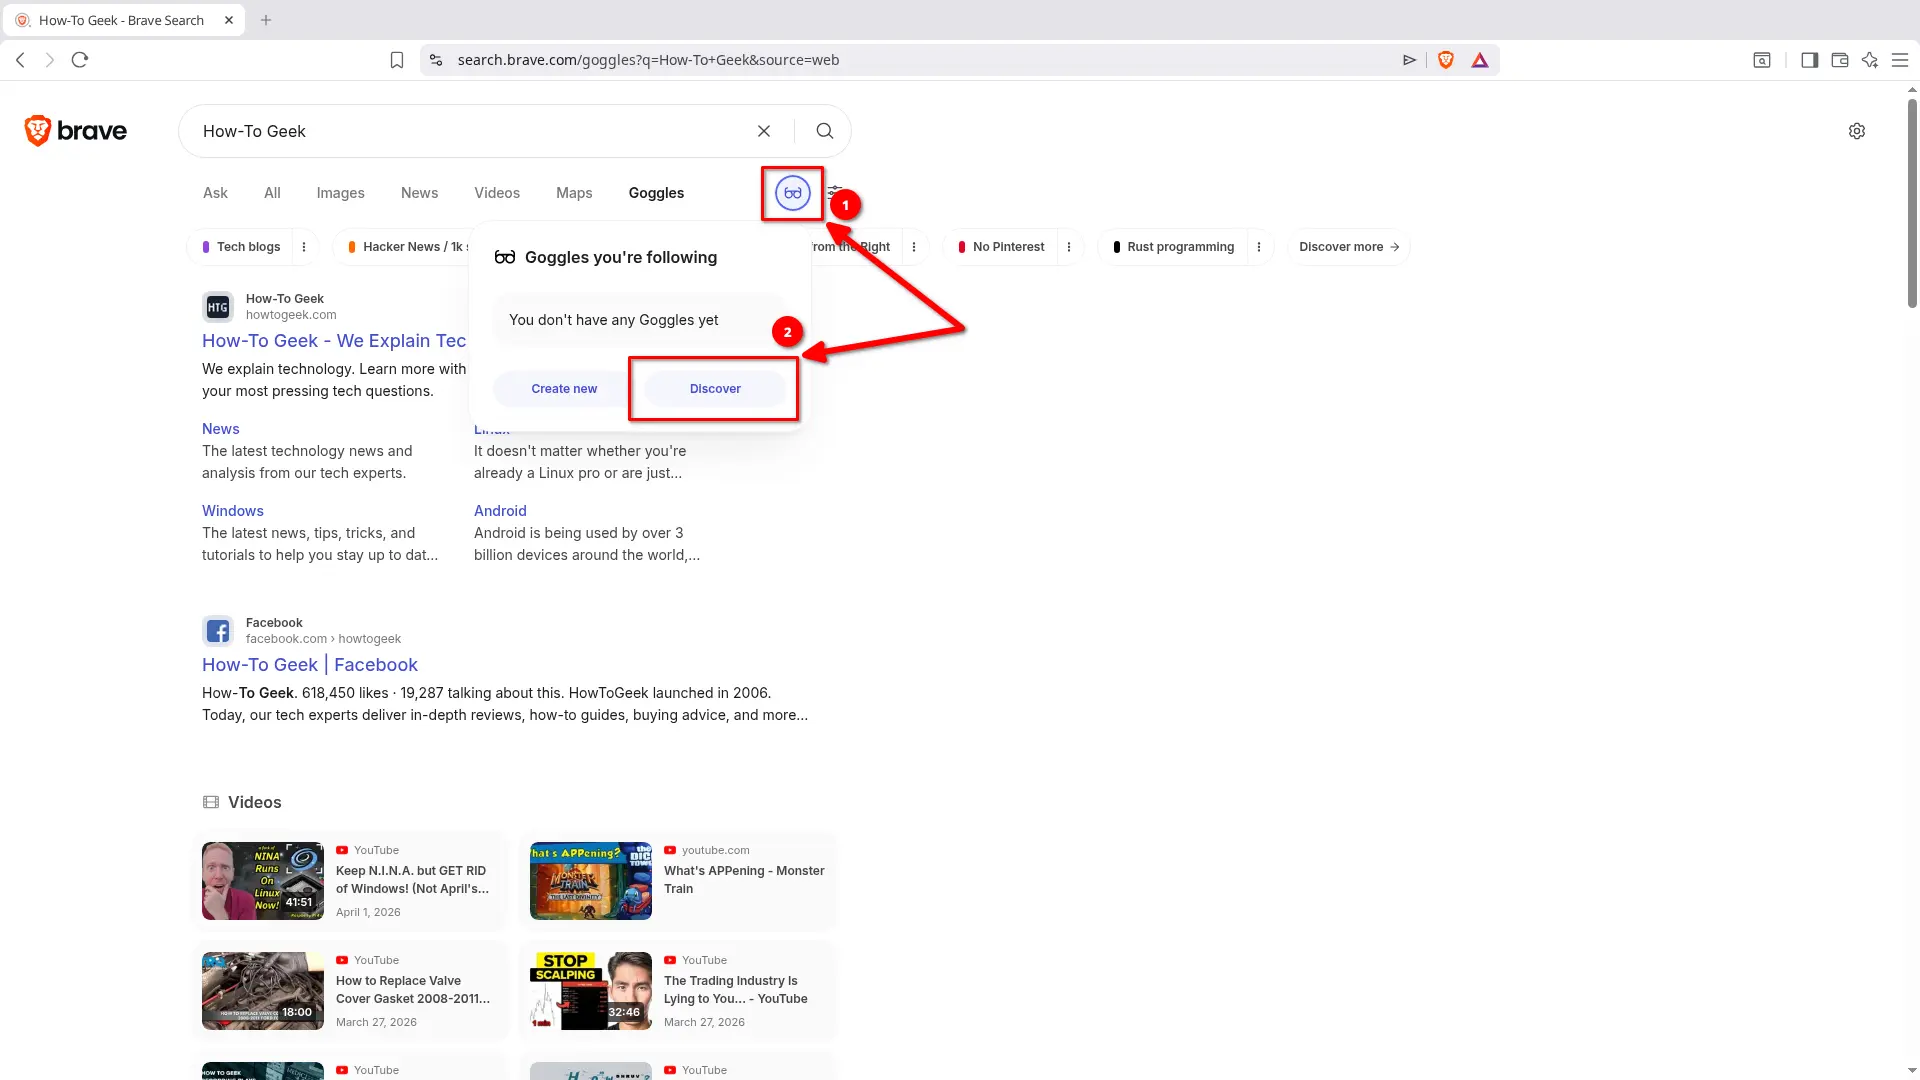The width and height of the screenshot is (1920, 1080).
Task: Click the browser Forward arrow
Action: pos(49,60)
